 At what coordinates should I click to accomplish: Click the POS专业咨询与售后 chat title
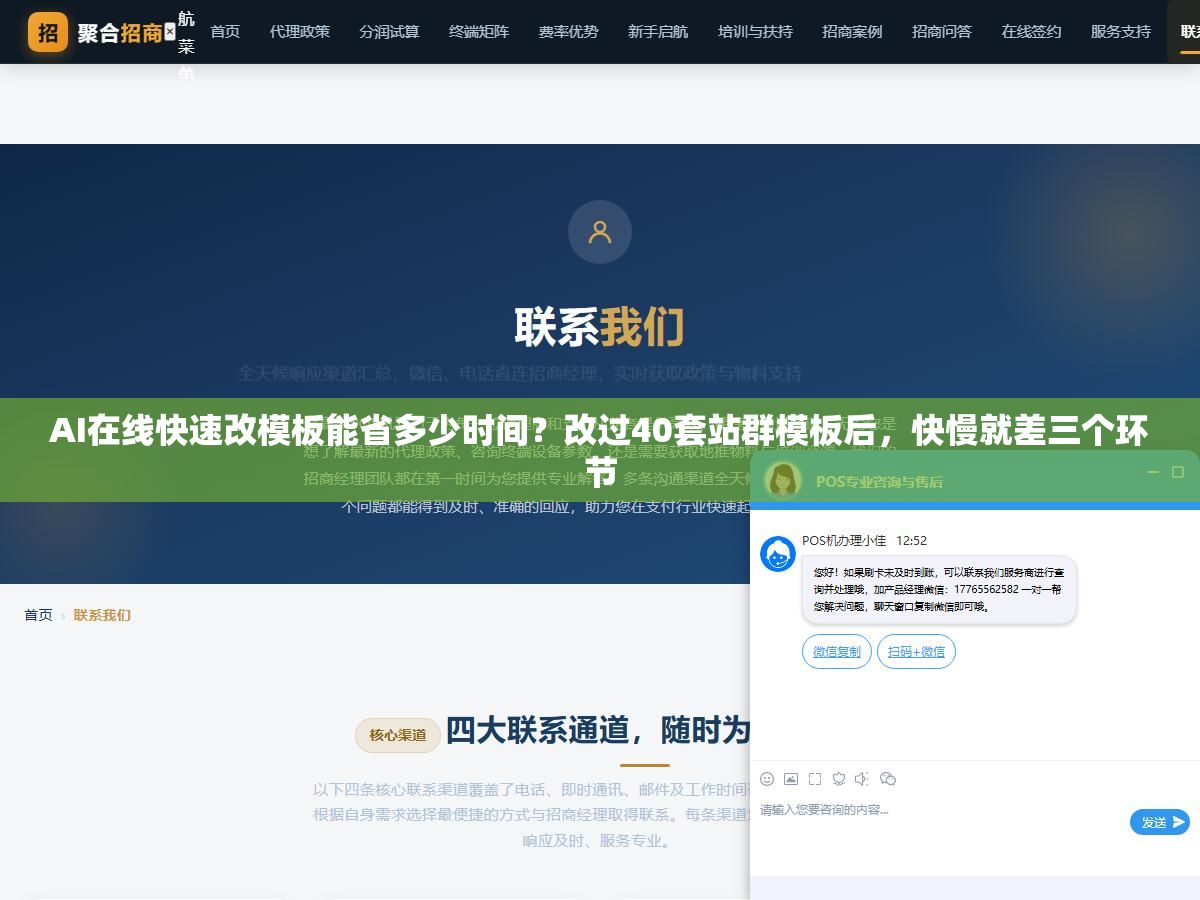[x=879, y=481]
